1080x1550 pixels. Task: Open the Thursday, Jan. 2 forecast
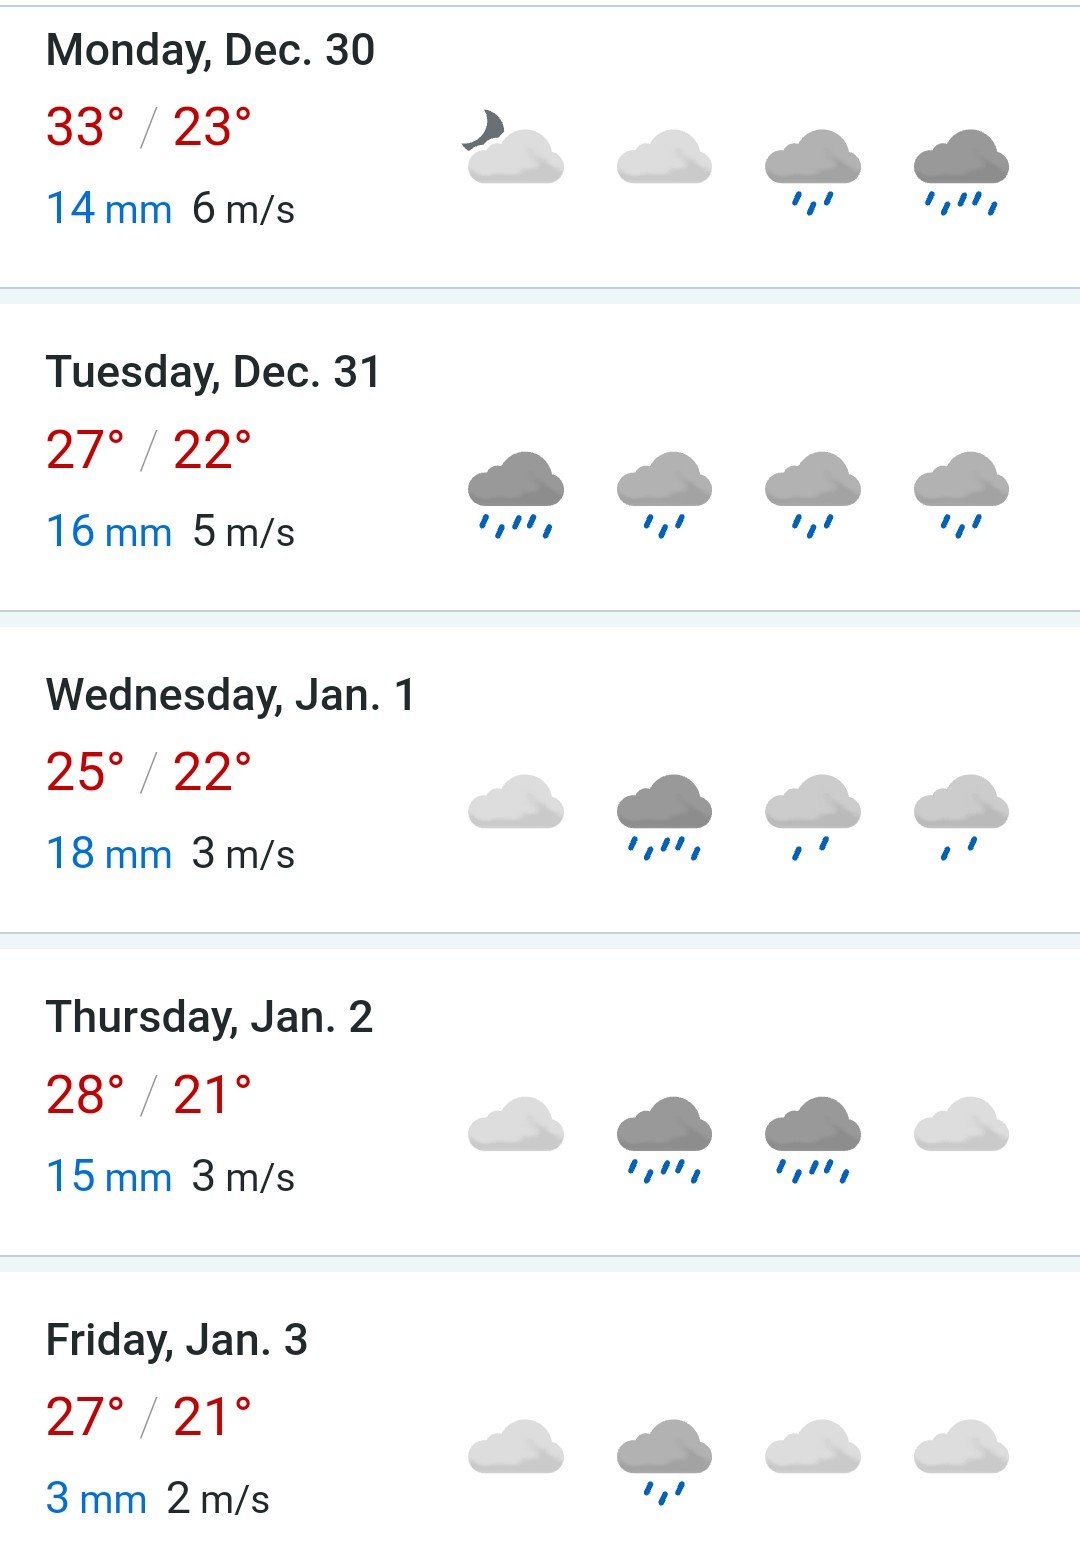pyautogui.click(x=540, y=1102)
